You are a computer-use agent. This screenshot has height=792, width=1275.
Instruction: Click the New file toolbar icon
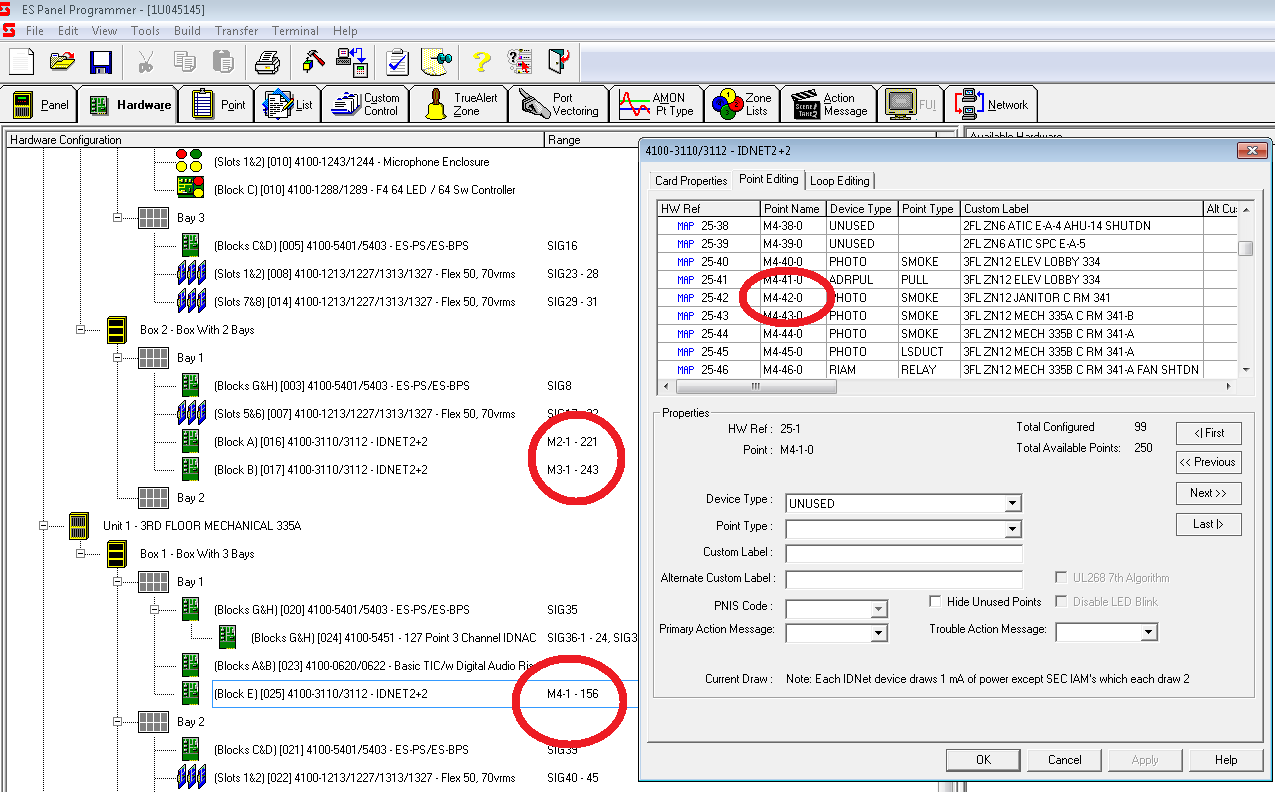tap(21, 61)
